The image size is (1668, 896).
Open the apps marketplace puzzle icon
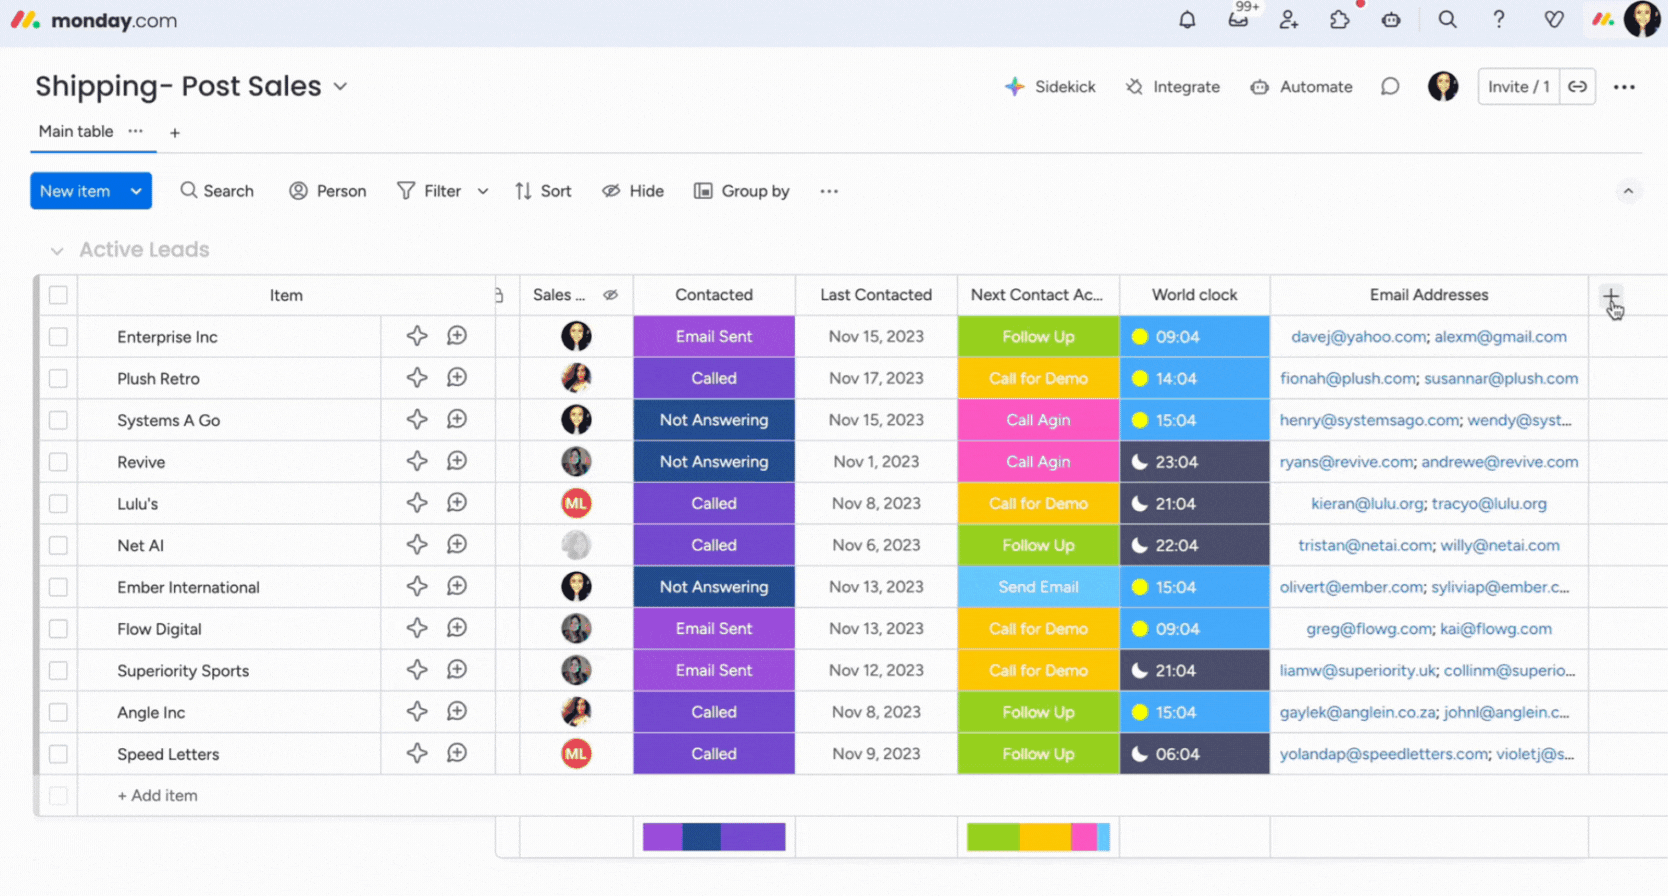click(x=1340, y=20)
